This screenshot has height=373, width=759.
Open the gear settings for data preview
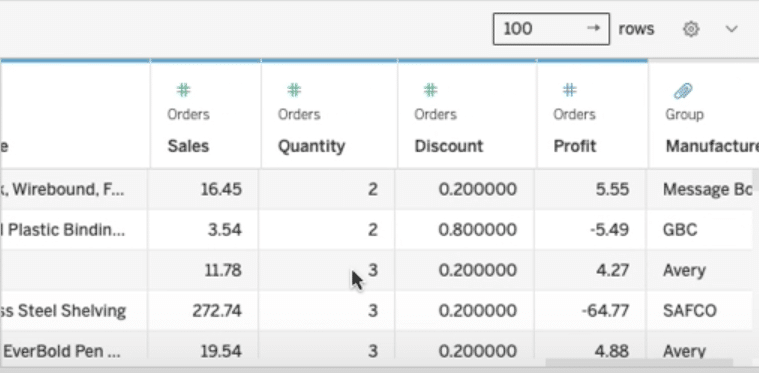click(691, 29)
